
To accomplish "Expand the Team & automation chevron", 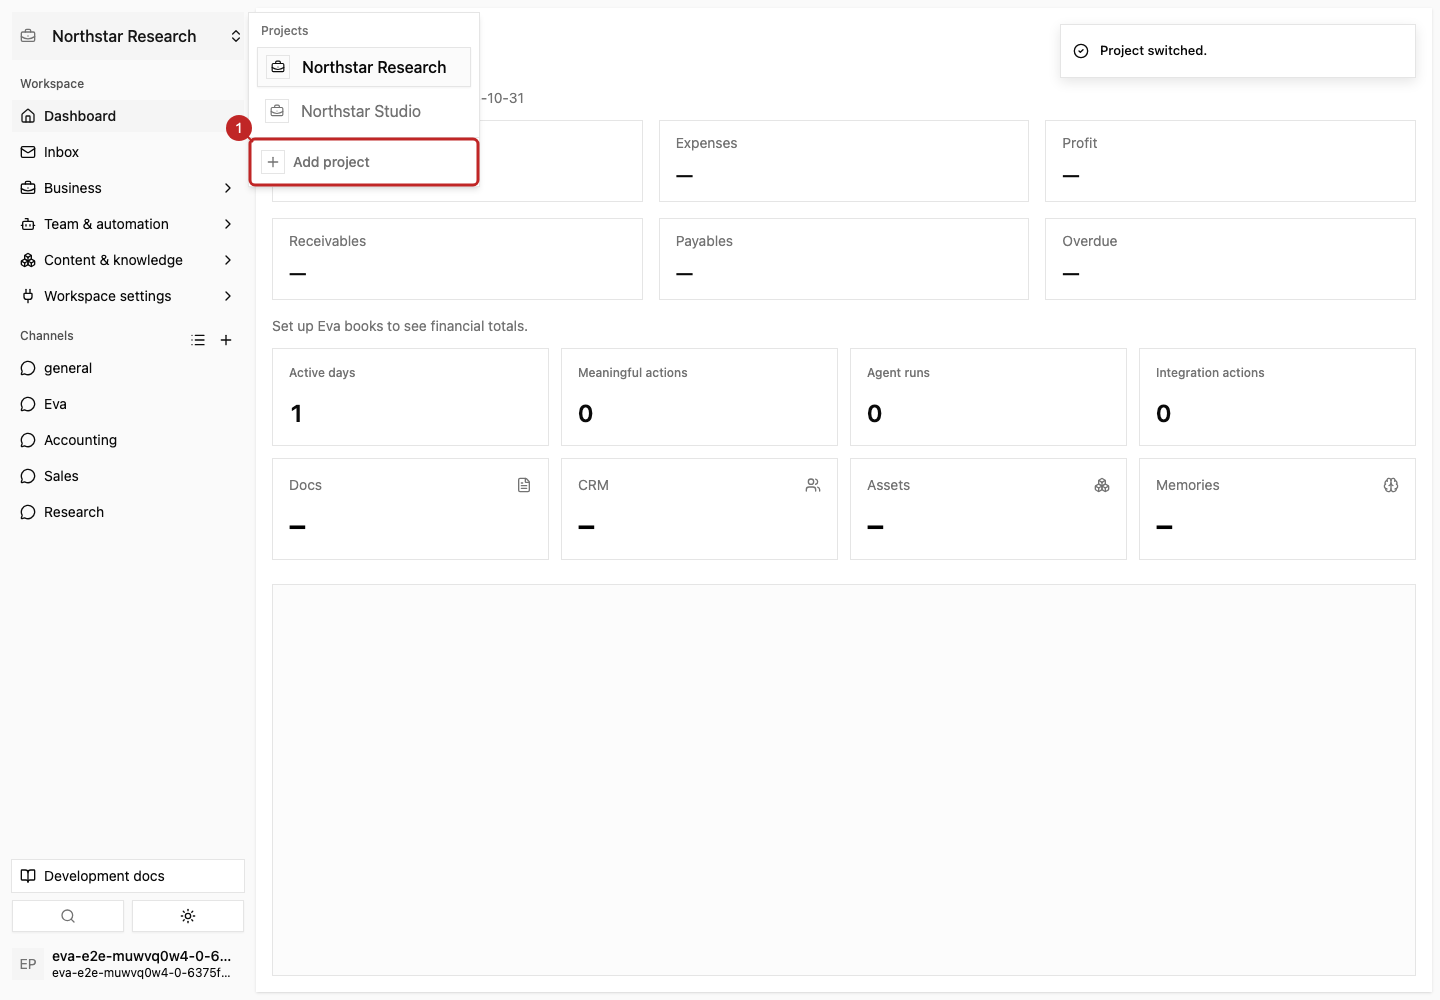I will click(228, 224).
